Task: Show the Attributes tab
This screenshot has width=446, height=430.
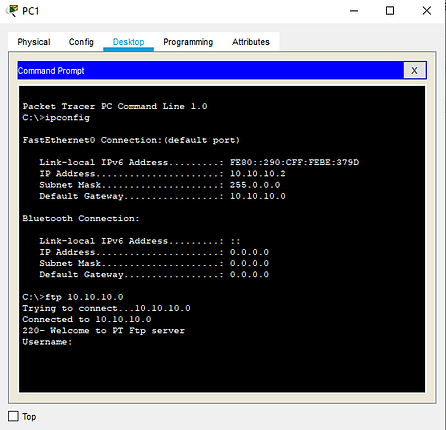Action: click(x=251, y=42)
